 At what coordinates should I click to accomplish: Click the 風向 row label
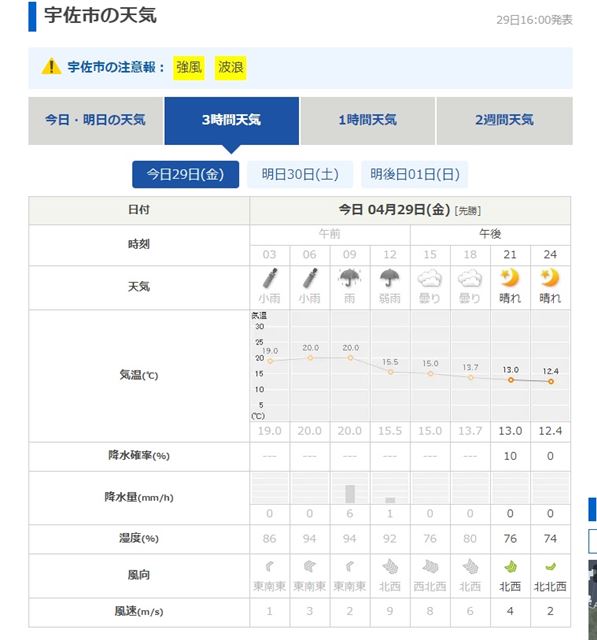(139, 576)
